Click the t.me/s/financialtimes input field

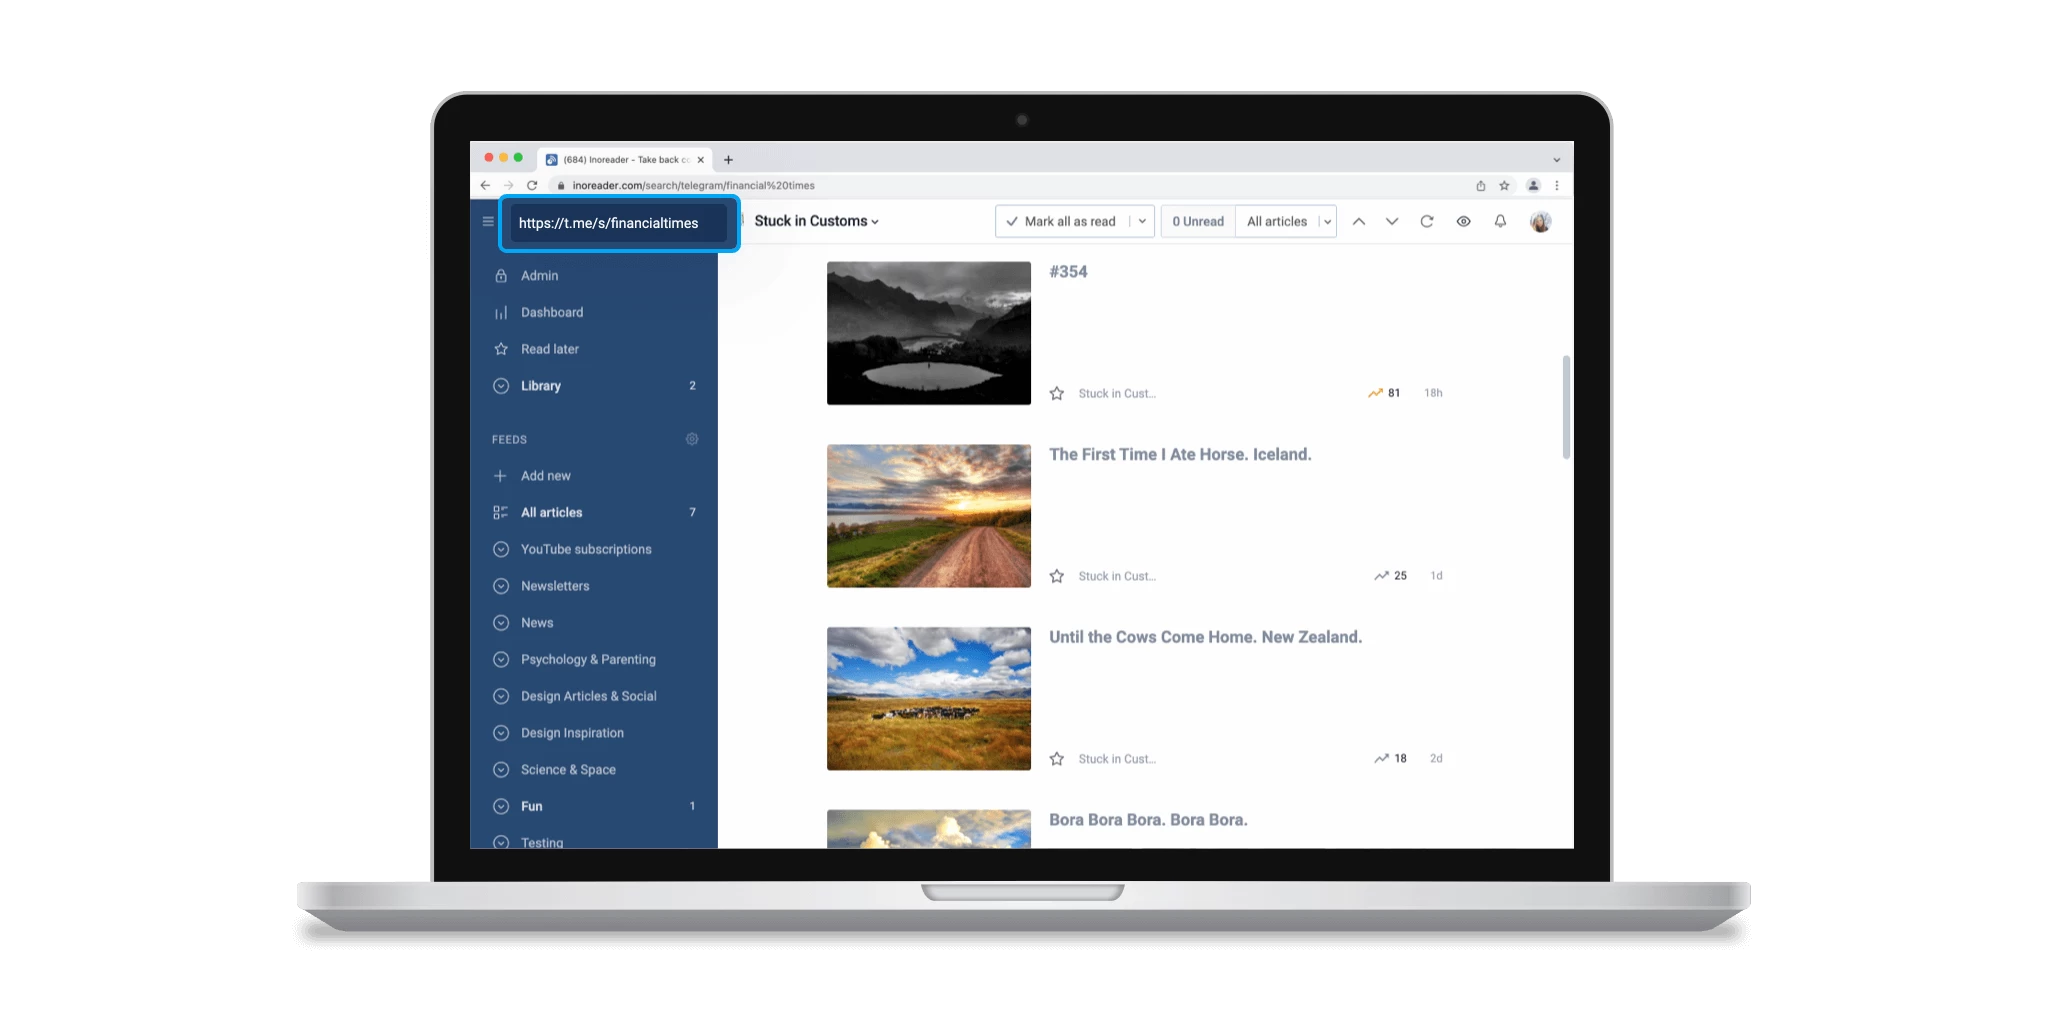pos(618,224)
